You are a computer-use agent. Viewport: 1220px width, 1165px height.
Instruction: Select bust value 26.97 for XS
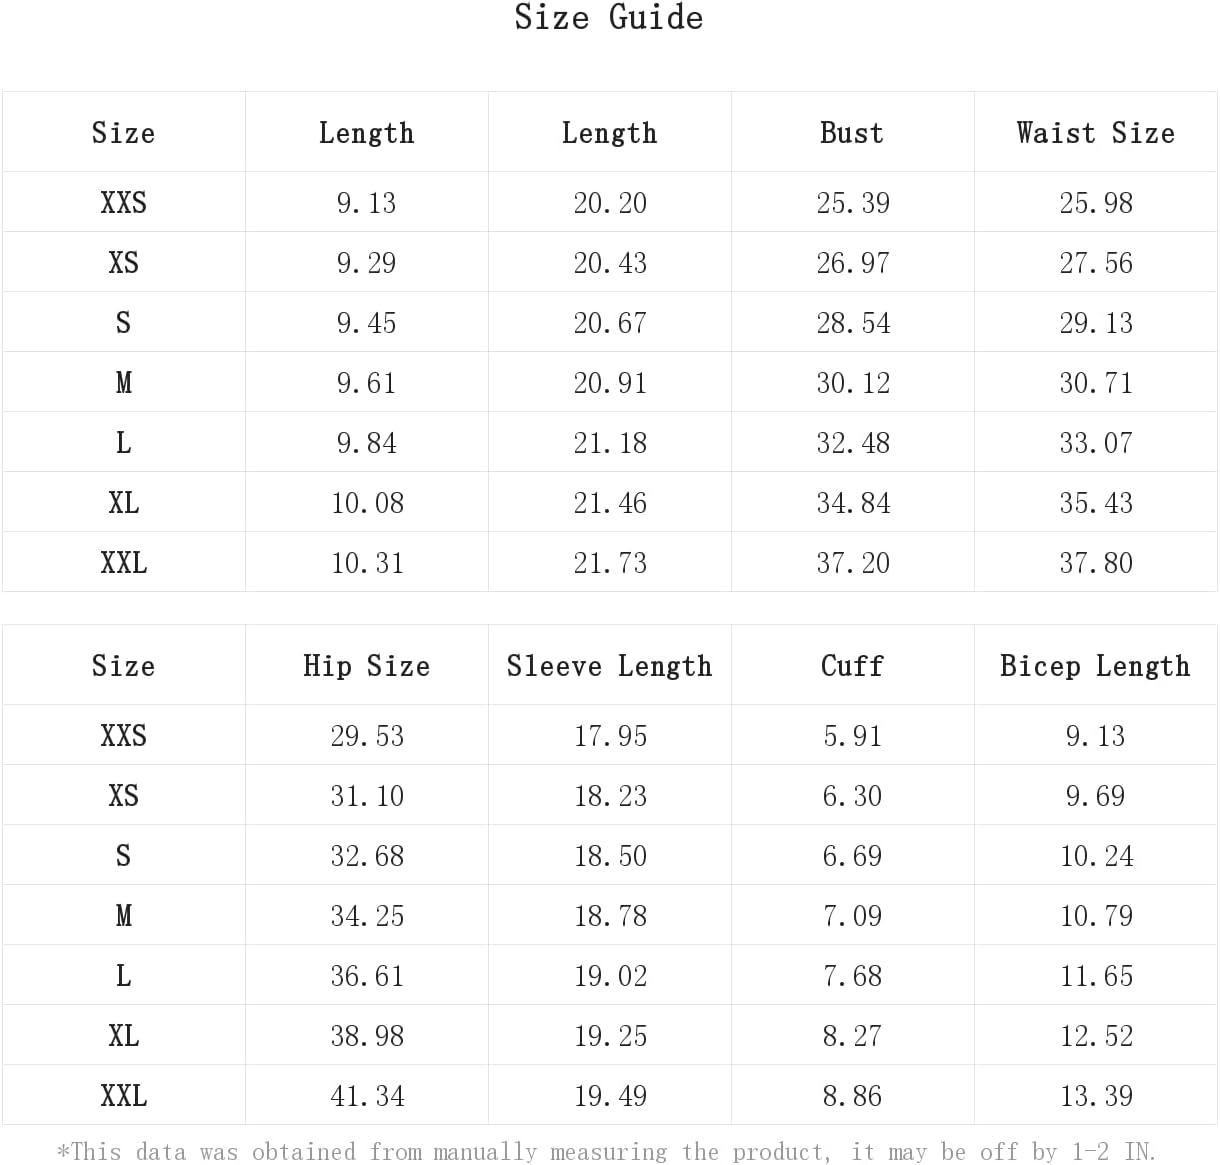click(x=853, y=263)
